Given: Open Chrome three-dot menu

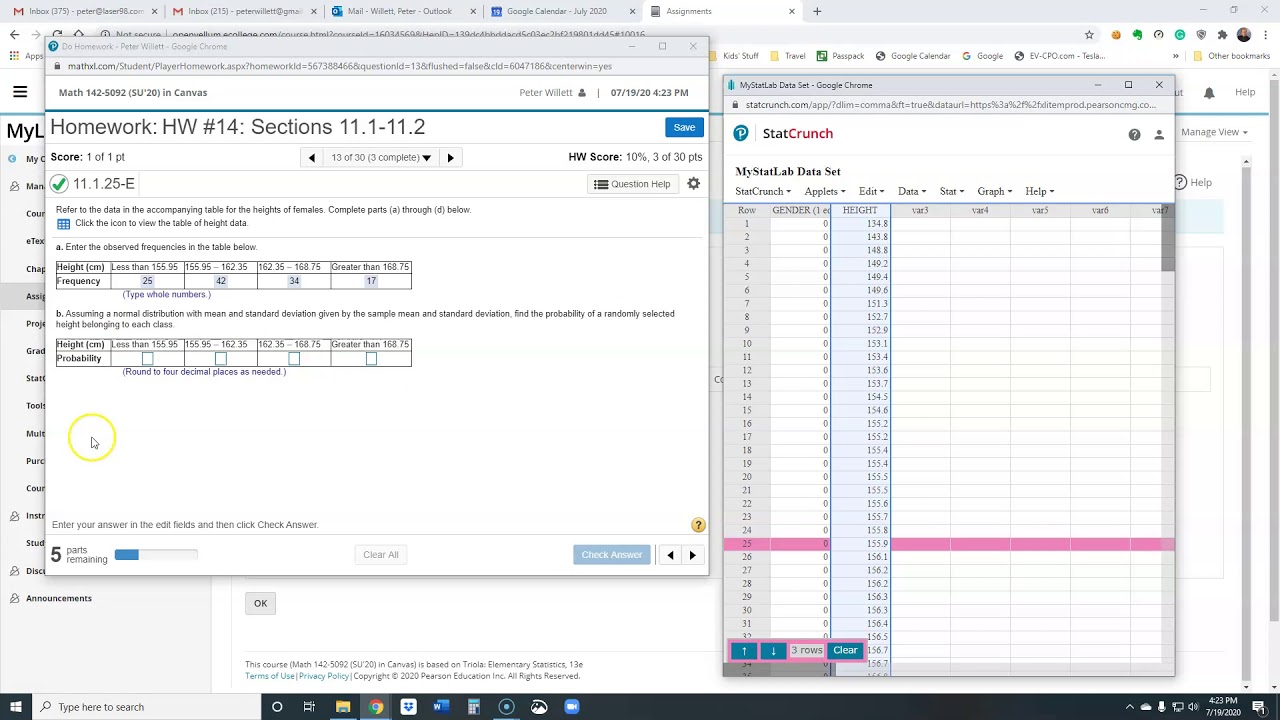Looking at the screenshot, I should tap(1265, 34).
